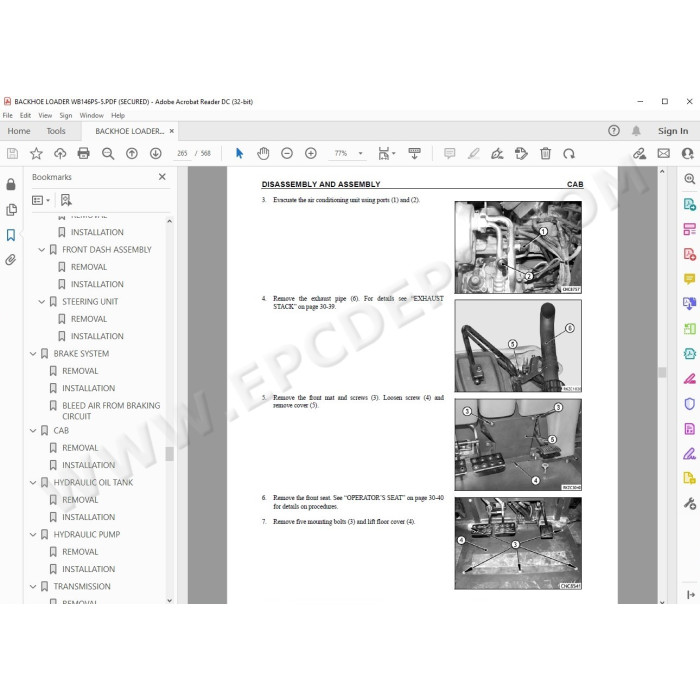Send the file by email icon

tap(664, 154)
